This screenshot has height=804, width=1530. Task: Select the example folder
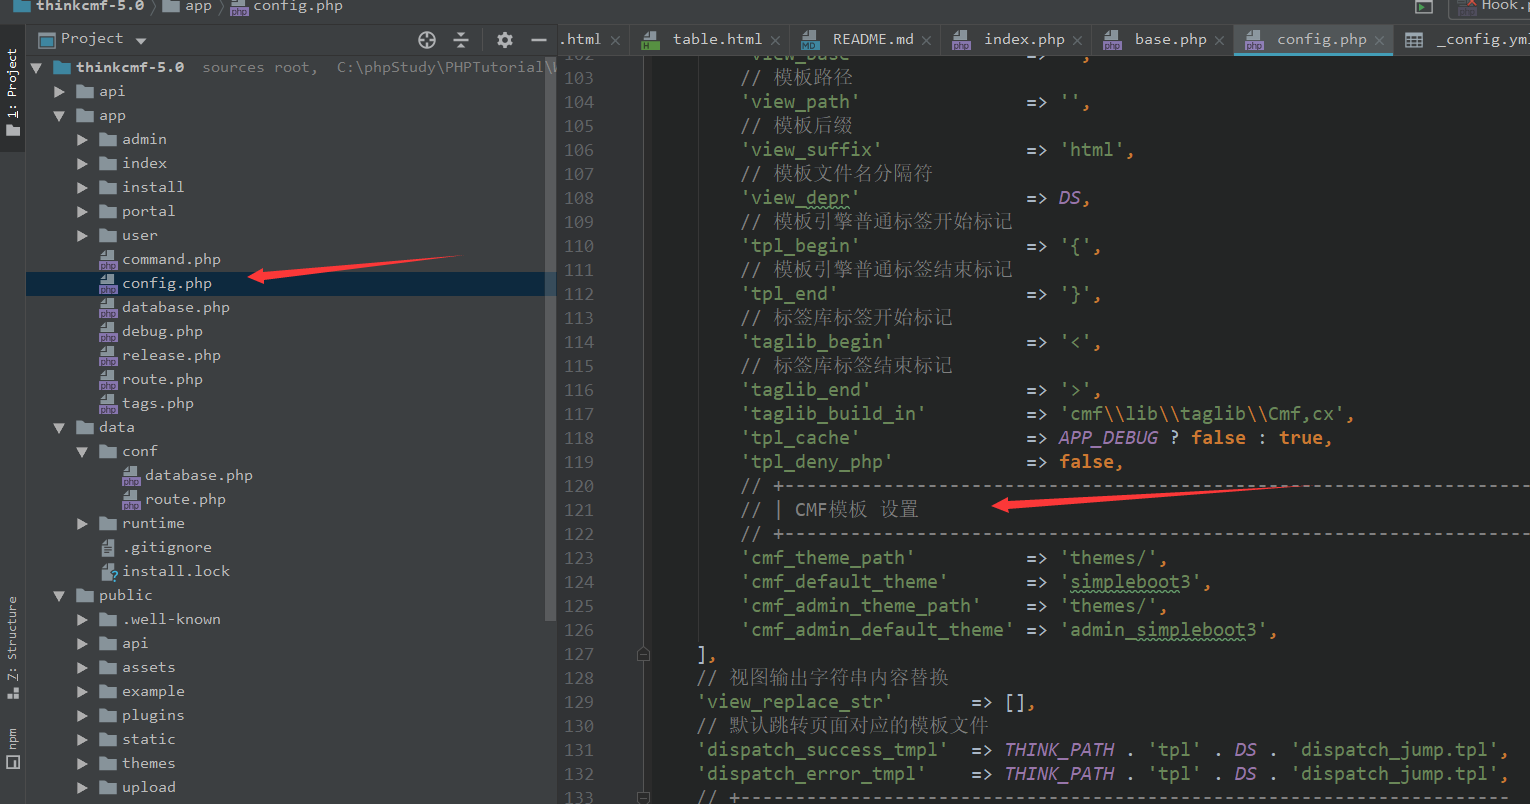pyautogui.click(x=153, y=692)
